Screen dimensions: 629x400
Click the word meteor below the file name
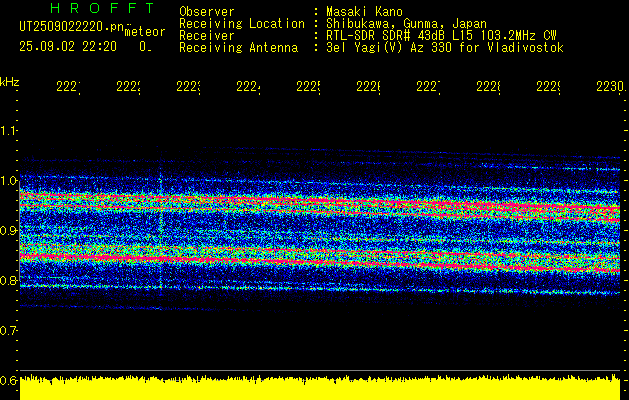click(145, 32)
